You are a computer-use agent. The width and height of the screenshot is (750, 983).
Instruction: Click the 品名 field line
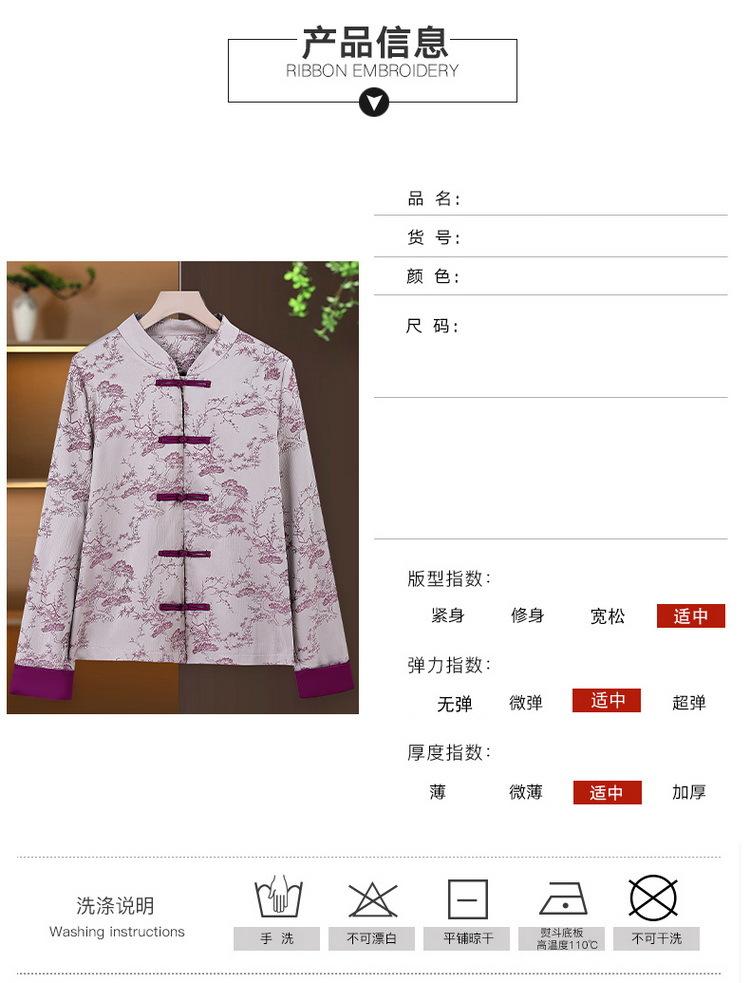click(x=551, y=199)
